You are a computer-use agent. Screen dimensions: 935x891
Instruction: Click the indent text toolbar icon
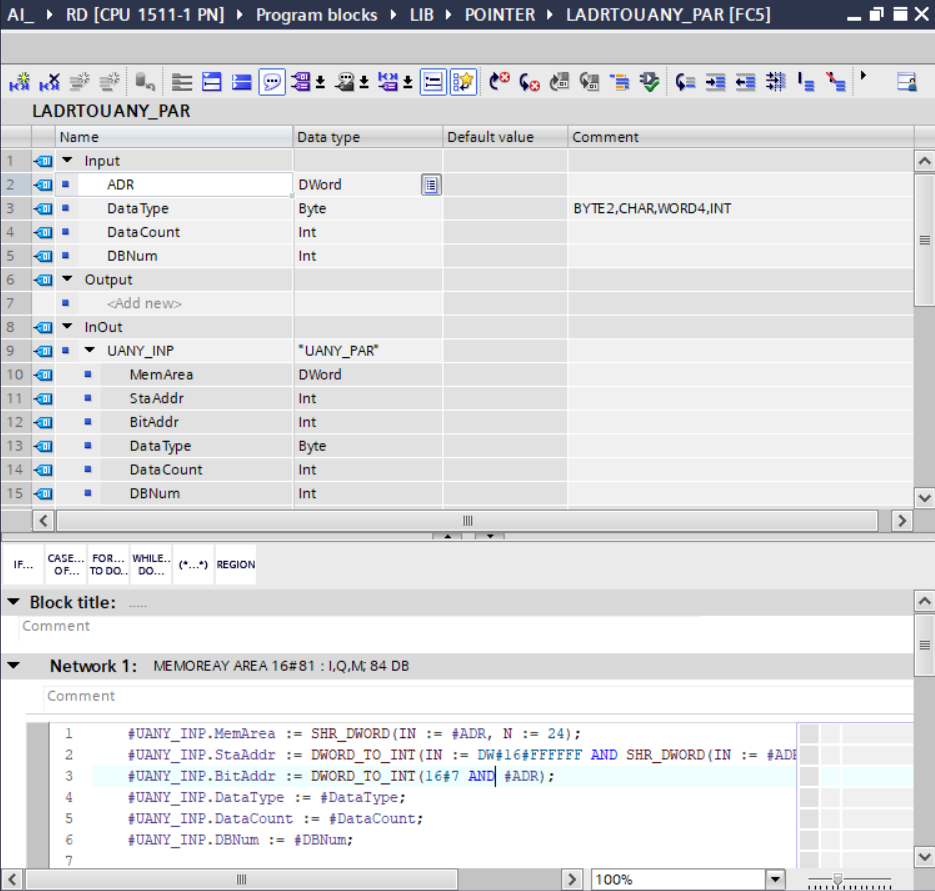click(715, 82)
